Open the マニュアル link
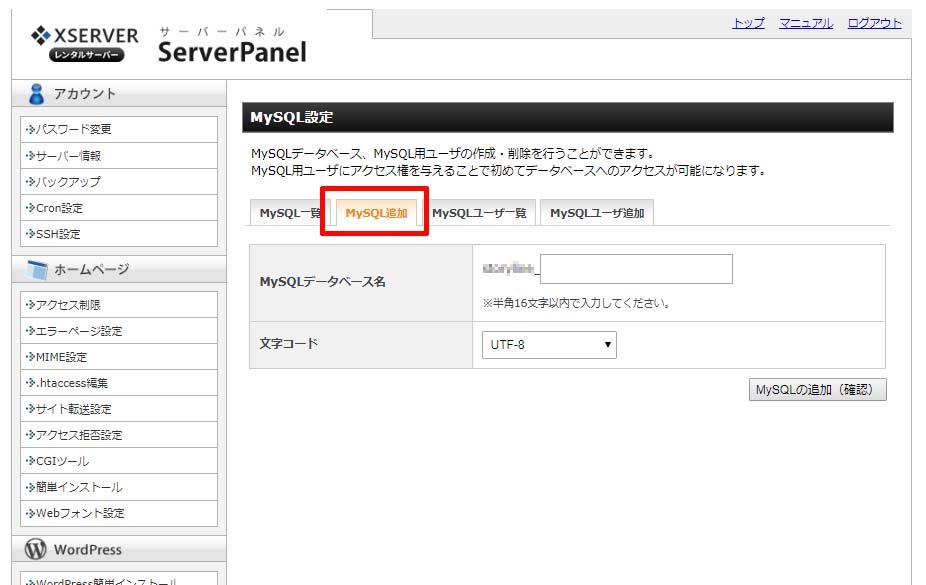The height and width of the screenshot is (585, 926). 806,23
